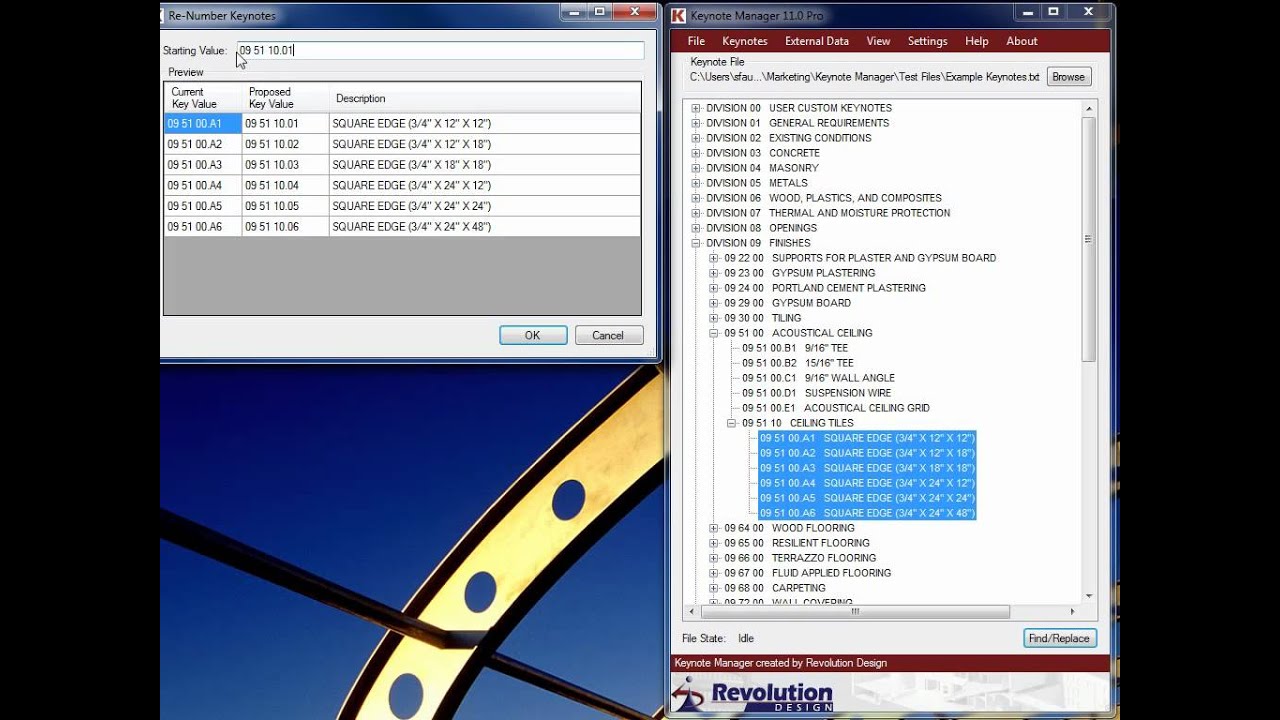This screenshot has height=720, width=1280.
Task: Click scroll-right arrow of keynote tree
Action: pyautogui.click(x=1073, y=611)
